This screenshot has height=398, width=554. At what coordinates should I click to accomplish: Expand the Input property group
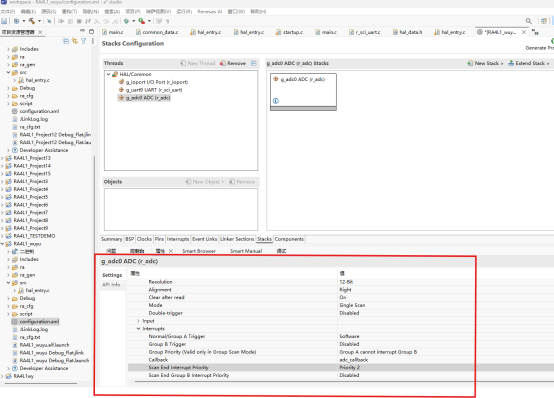tap(138, 321)
